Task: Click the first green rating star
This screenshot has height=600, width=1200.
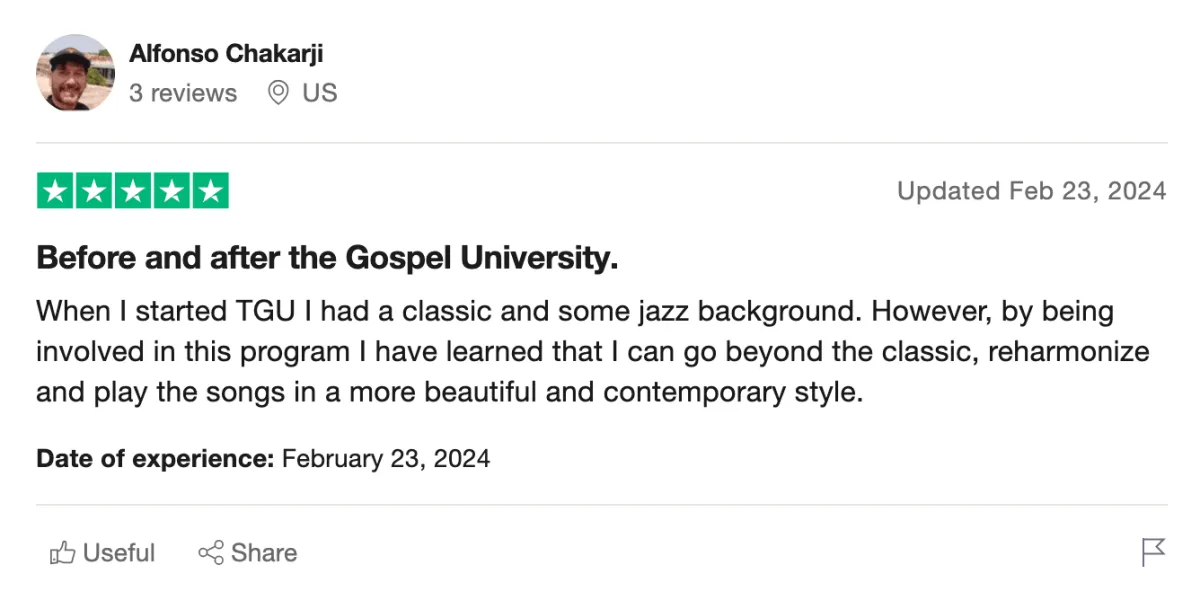Action: tap(56, 191)
